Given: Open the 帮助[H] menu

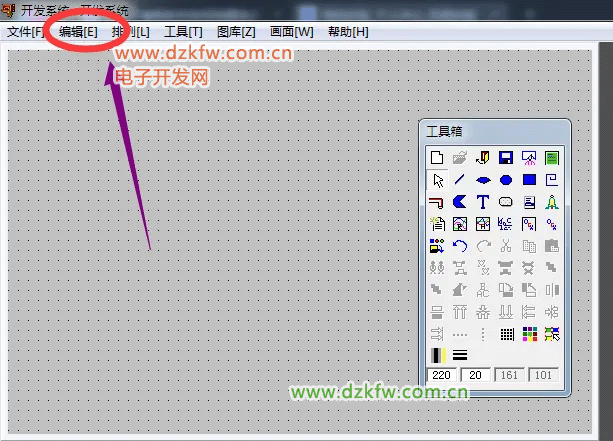Looking at the screenshot, I should coord(348,32).
